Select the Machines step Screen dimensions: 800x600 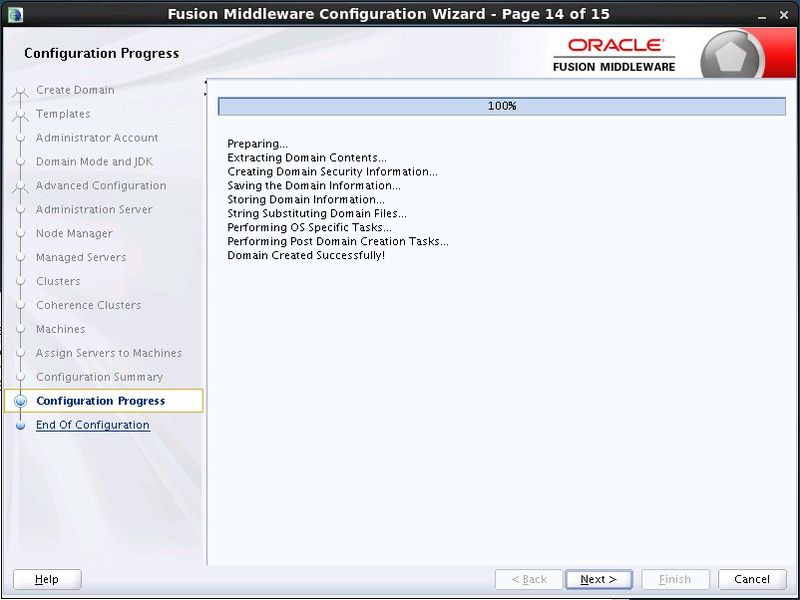[x=61, y=329]
